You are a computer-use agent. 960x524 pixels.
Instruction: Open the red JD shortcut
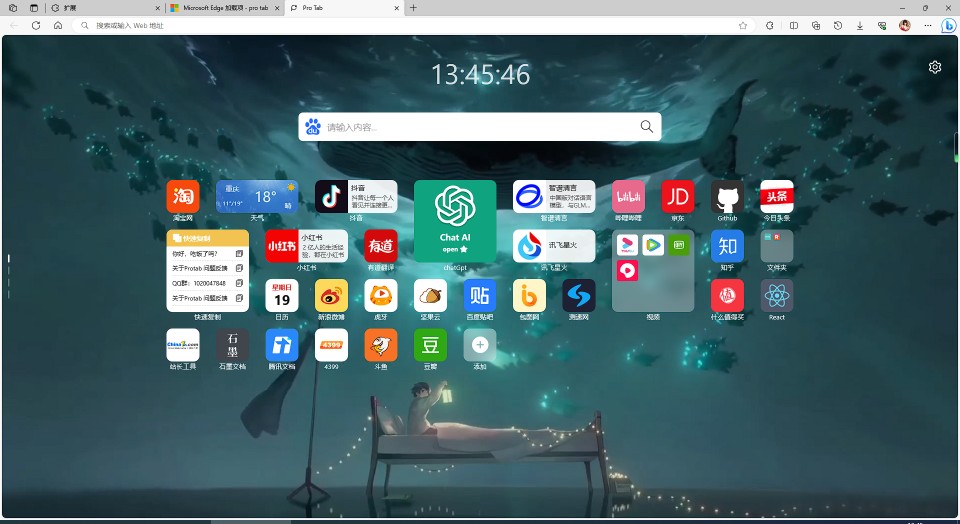[678, 196]
